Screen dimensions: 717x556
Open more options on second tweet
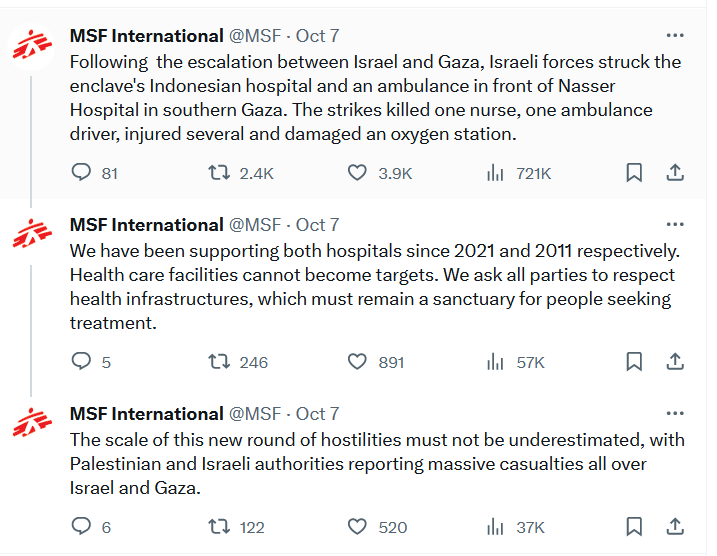[x=675, y=224]
